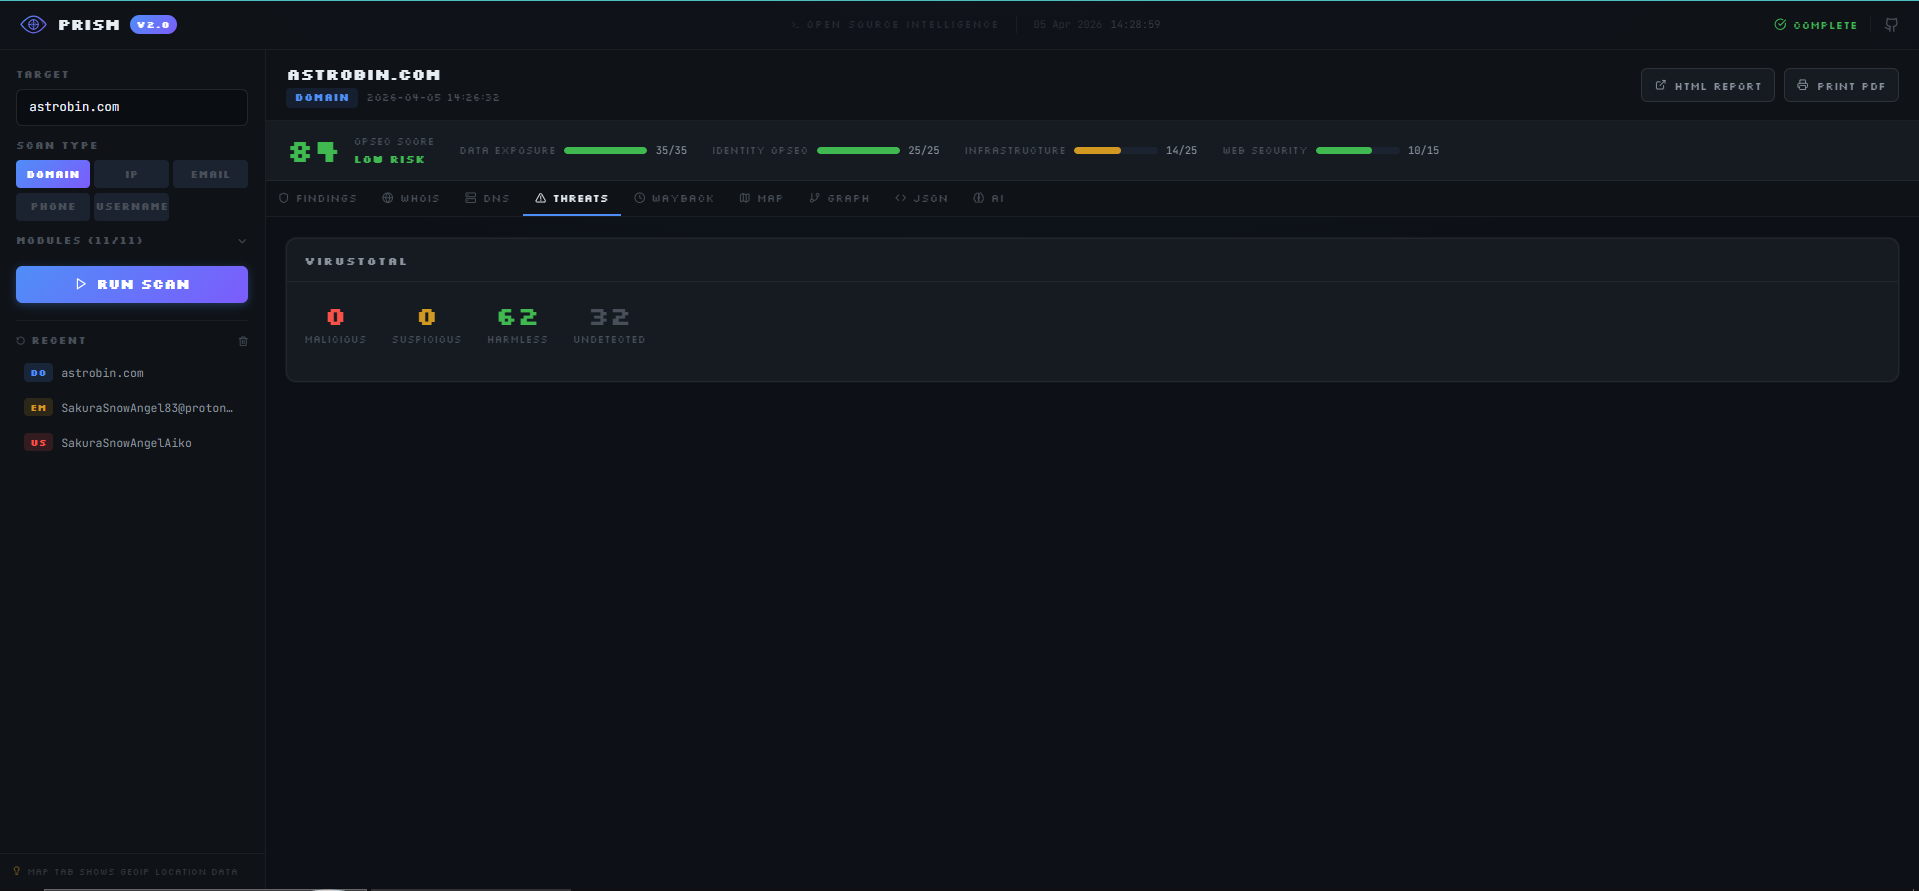Click the 14/25 infrastructure value
Screen dimensions: 1919x891
point(1181,151)
